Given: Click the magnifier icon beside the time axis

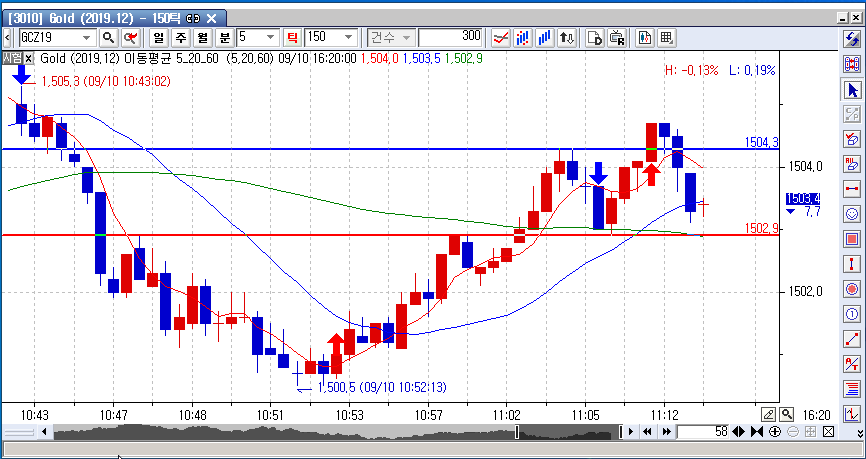Looking at the screenshot, I should pos(788,414).
